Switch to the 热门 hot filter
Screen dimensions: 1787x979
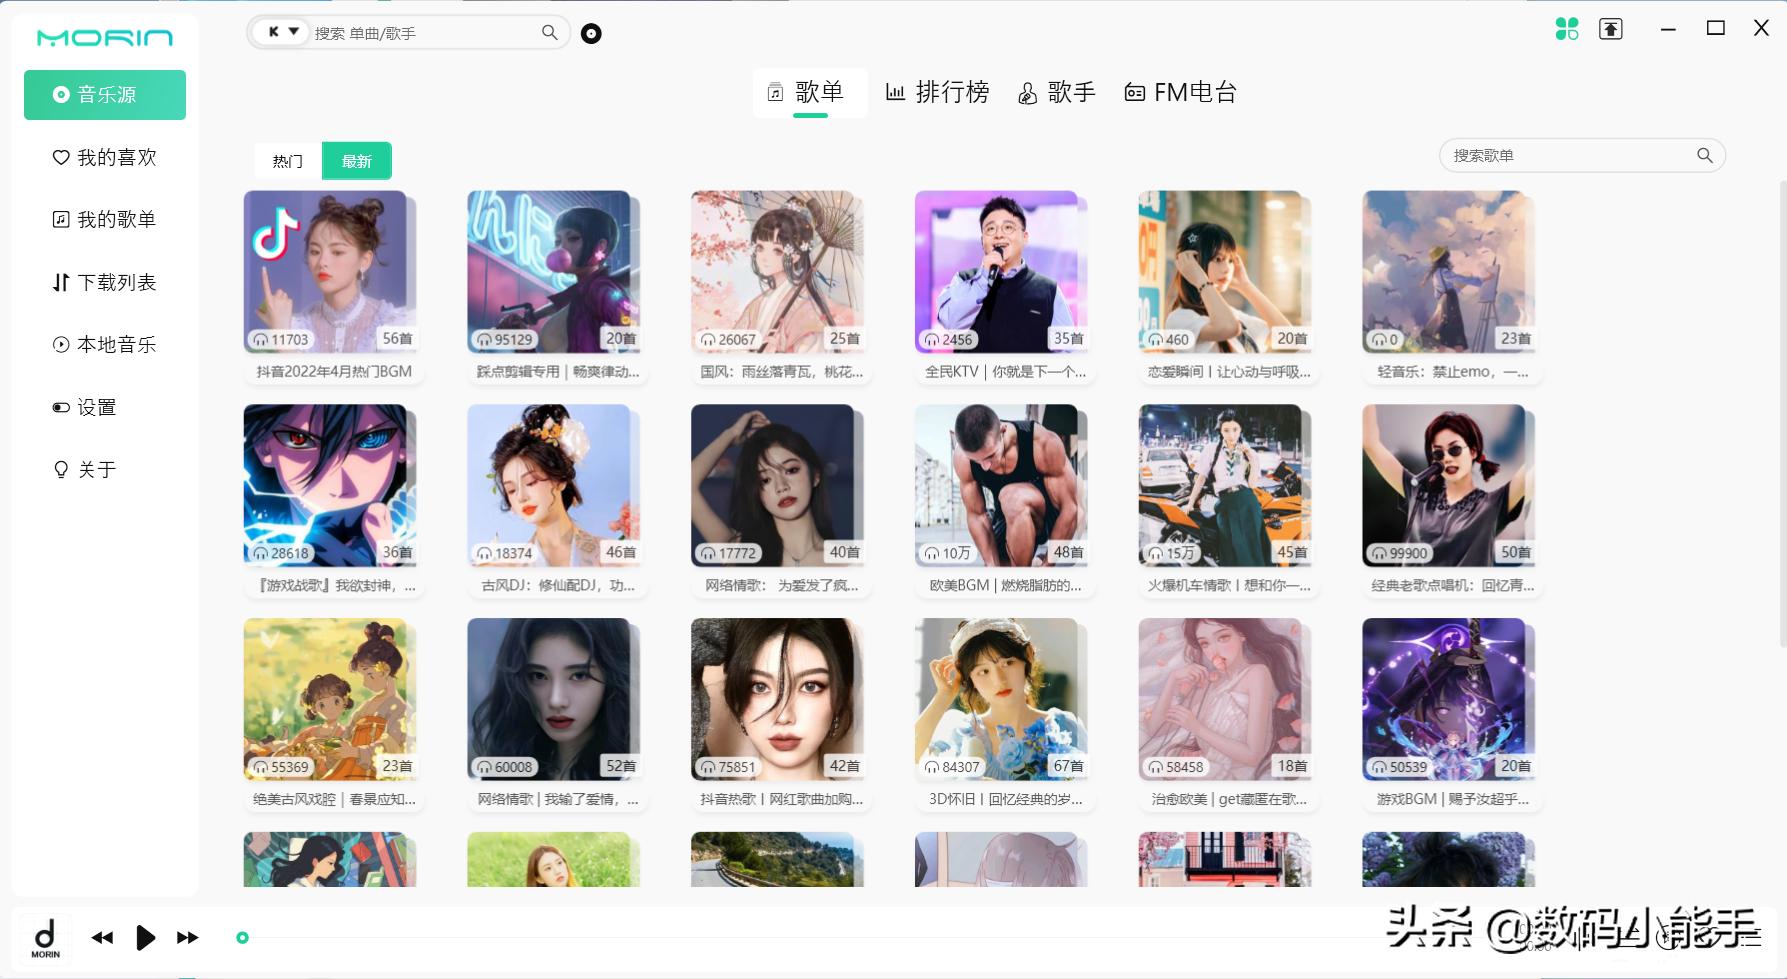[x=287, y=160]
